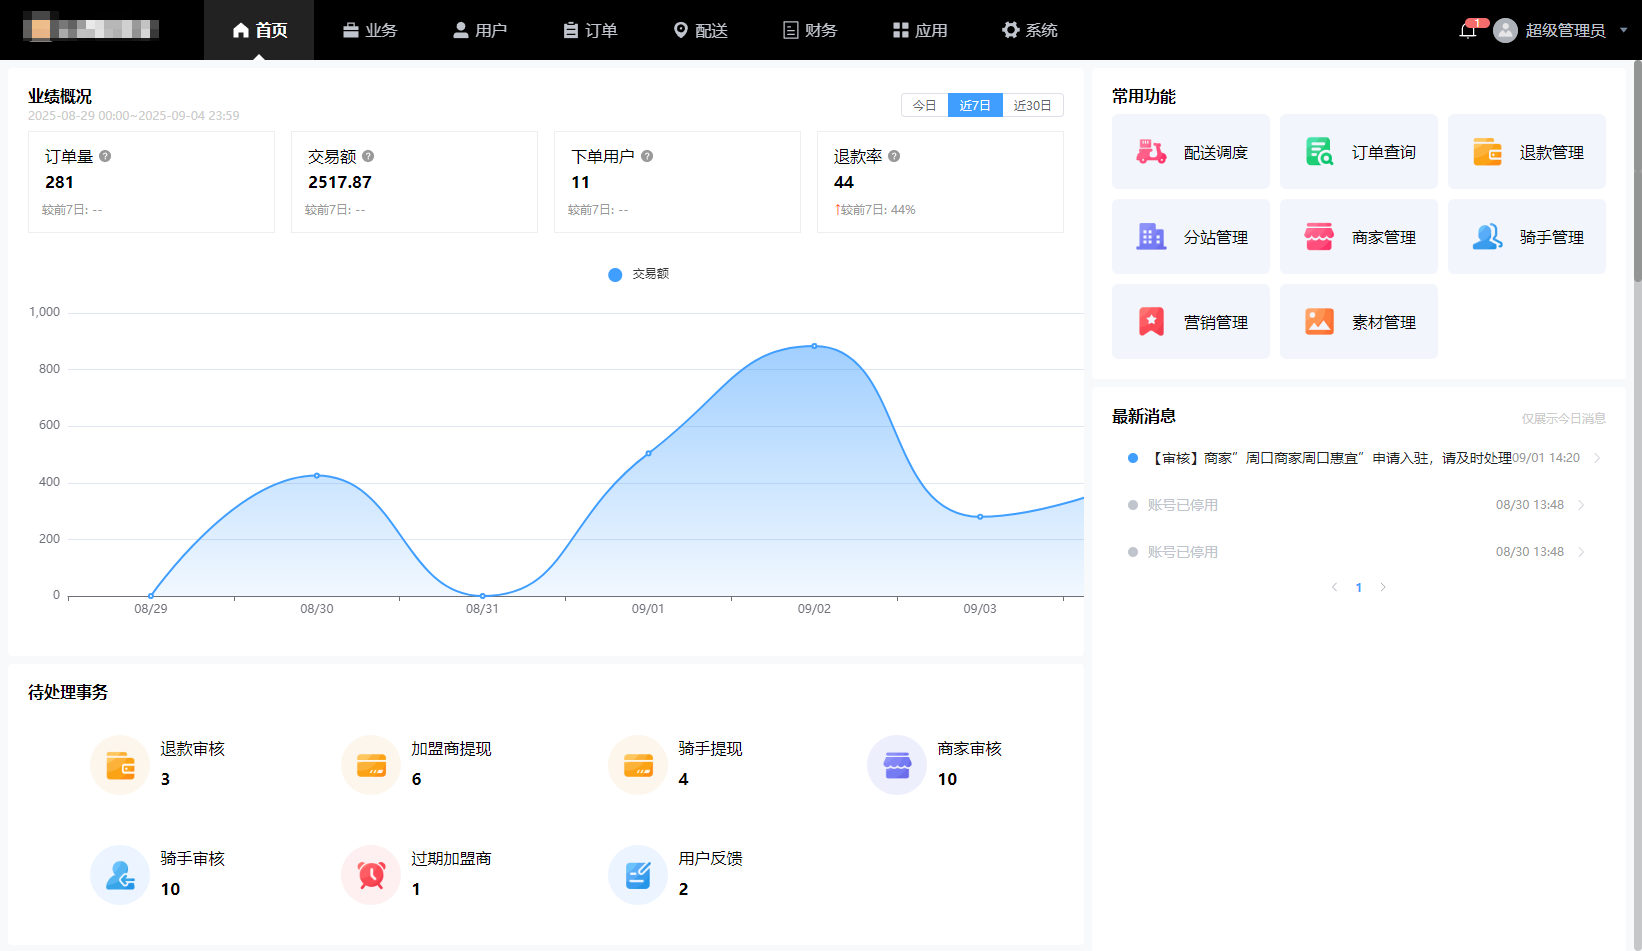Click the 订单量 help question mark

[105, 156]
